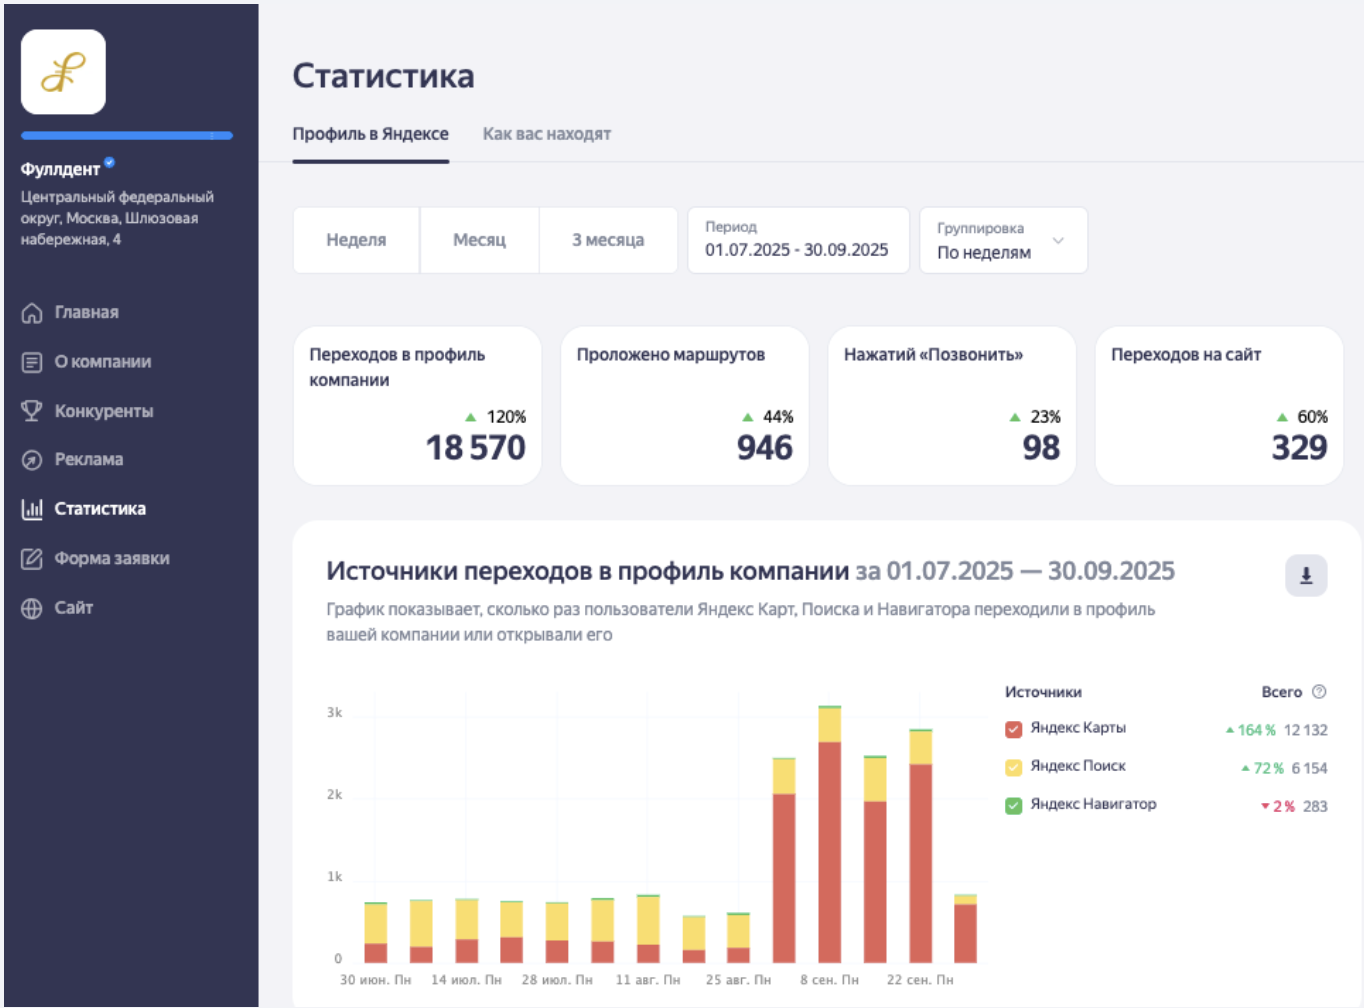The image size is (1364, 1008).
Task: Switch to the Профиль в Яндексе tab
Action: 370,134
